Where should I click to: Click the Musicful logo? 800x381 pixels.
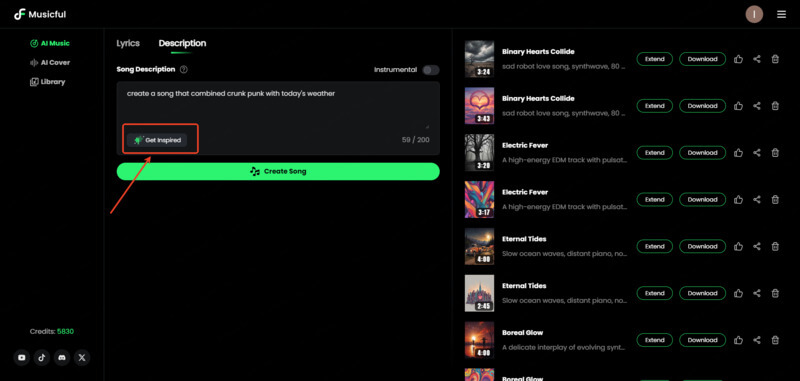[x=40, y=14]
